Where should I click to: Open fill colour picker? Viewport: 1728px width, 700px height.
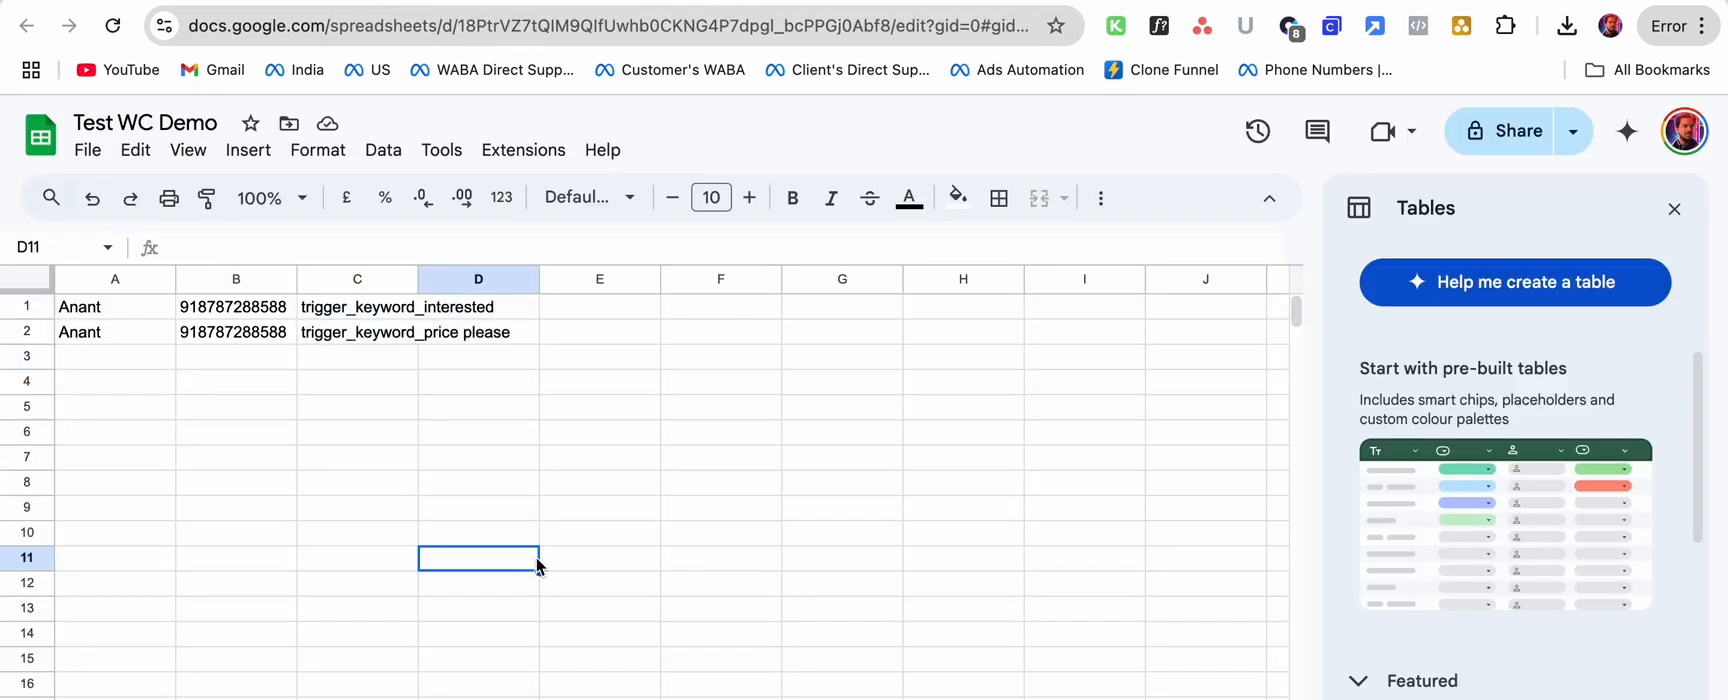coord(958,197)
